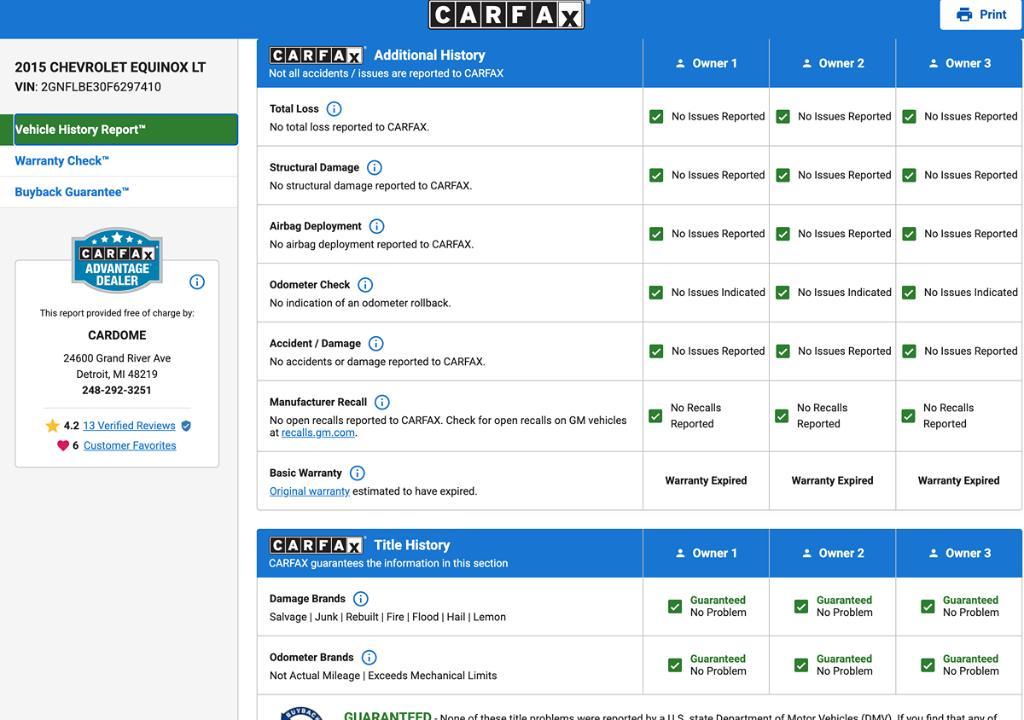The image size is (1024, 720).
Task: Click Guaranteed No Problem Damage Brands Owner 2
Action: coord(844,606)
